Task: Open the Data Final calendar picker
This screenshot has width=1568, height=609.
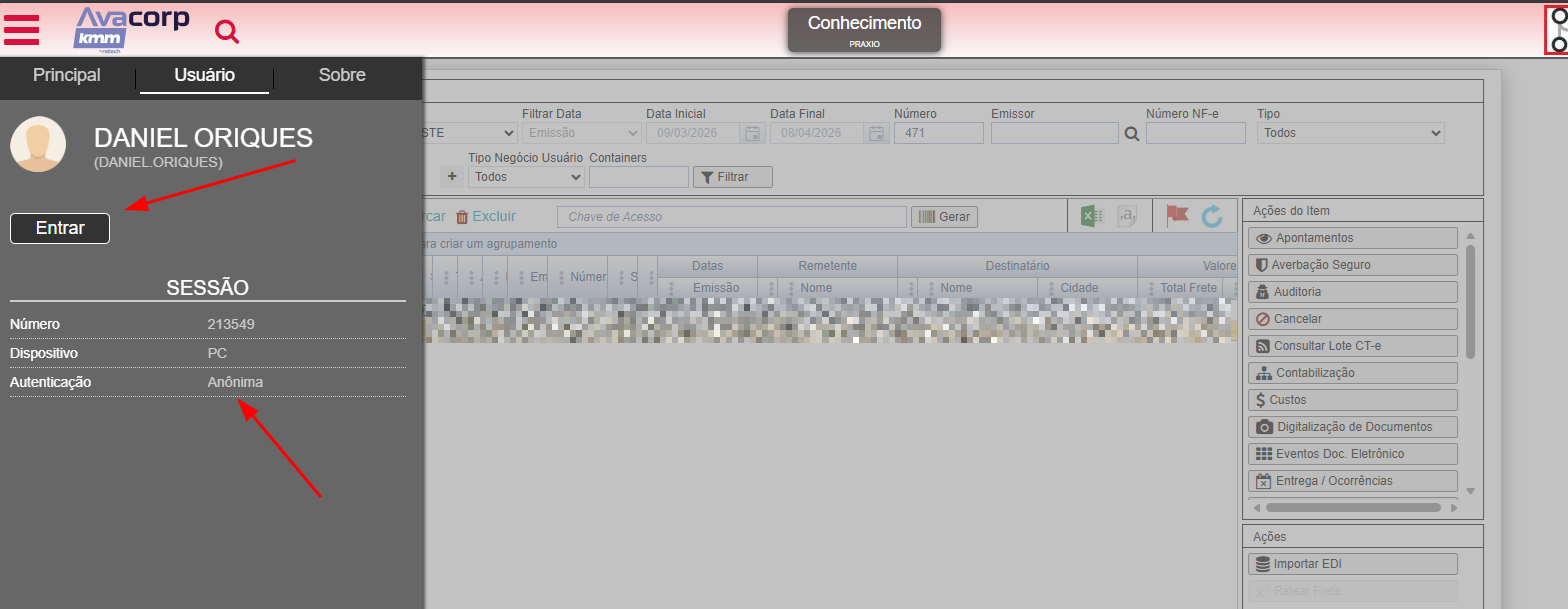Action: click(x=876, y=134)
